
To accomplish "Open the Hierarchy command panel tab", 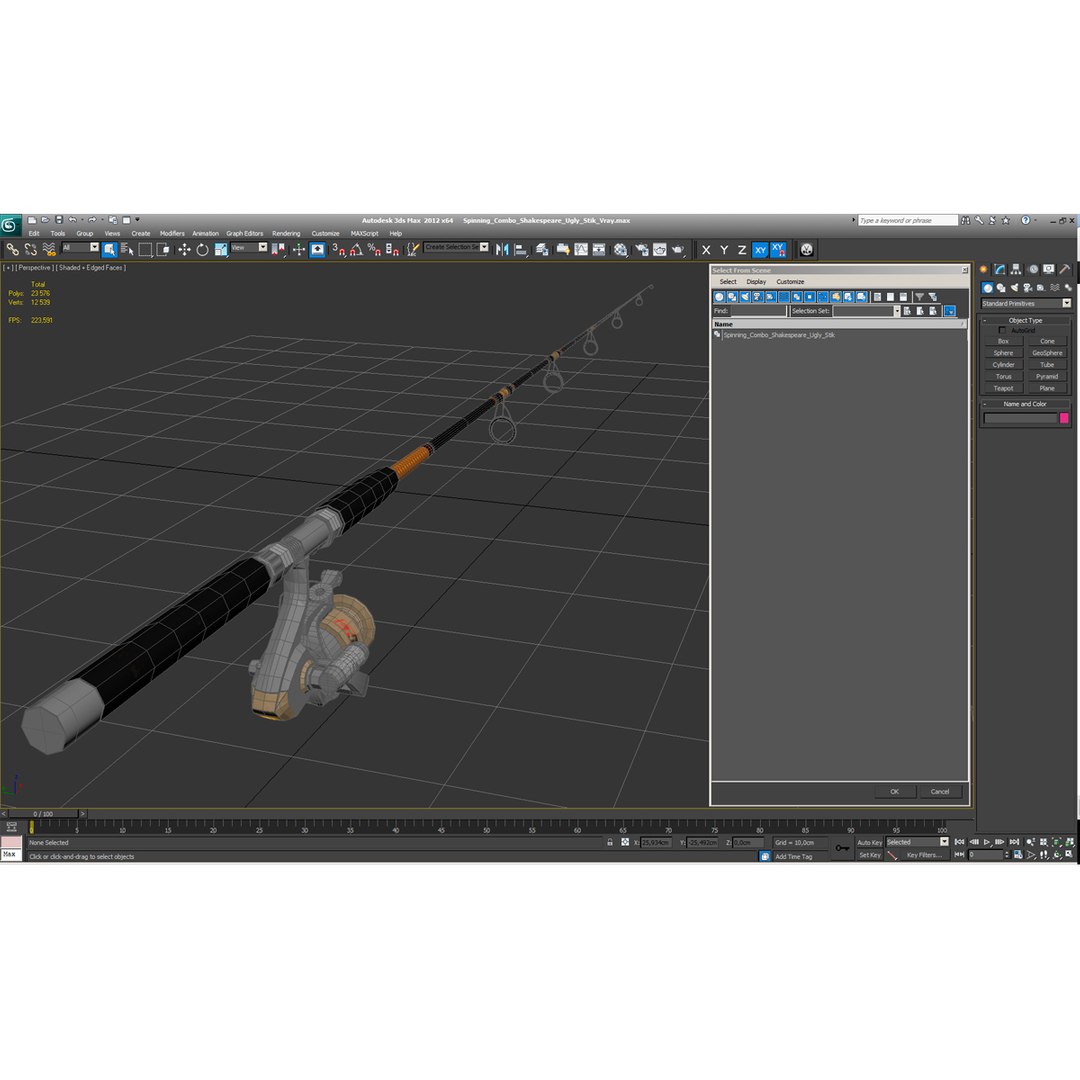I will point(1016,269).
